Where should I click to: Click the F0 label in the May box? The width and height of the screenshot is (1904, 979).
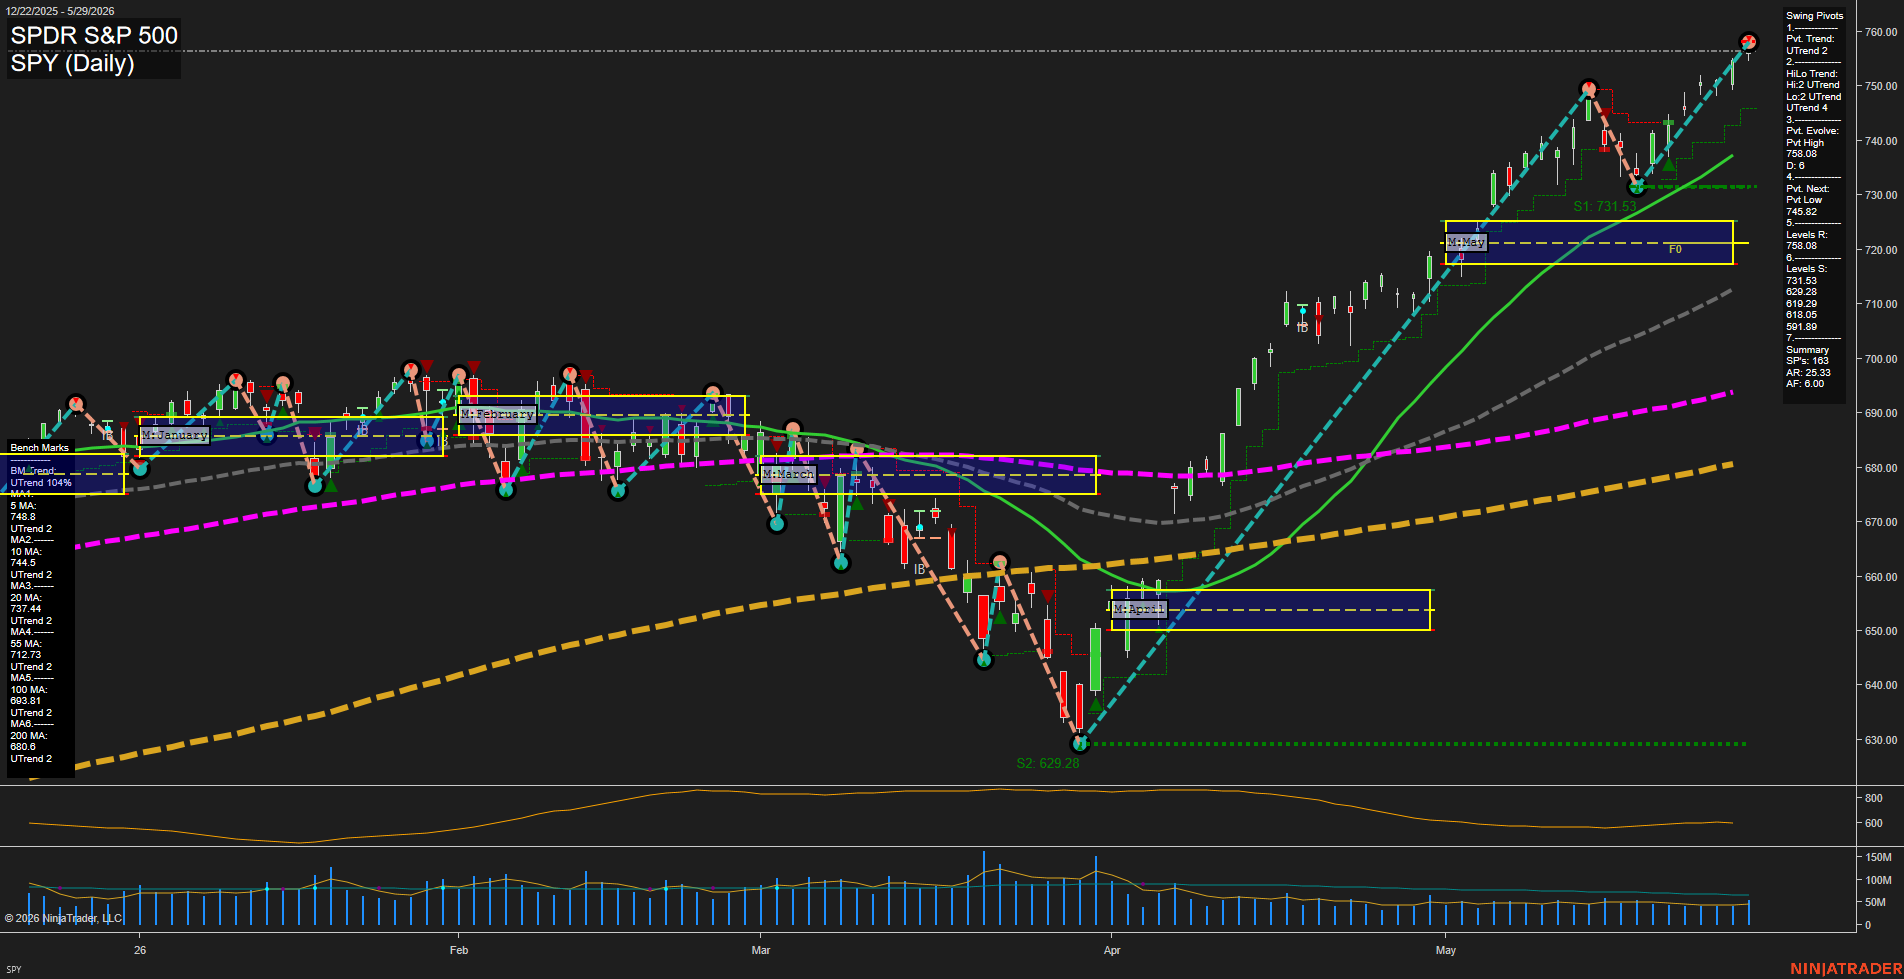click(x=1675, y=250)
